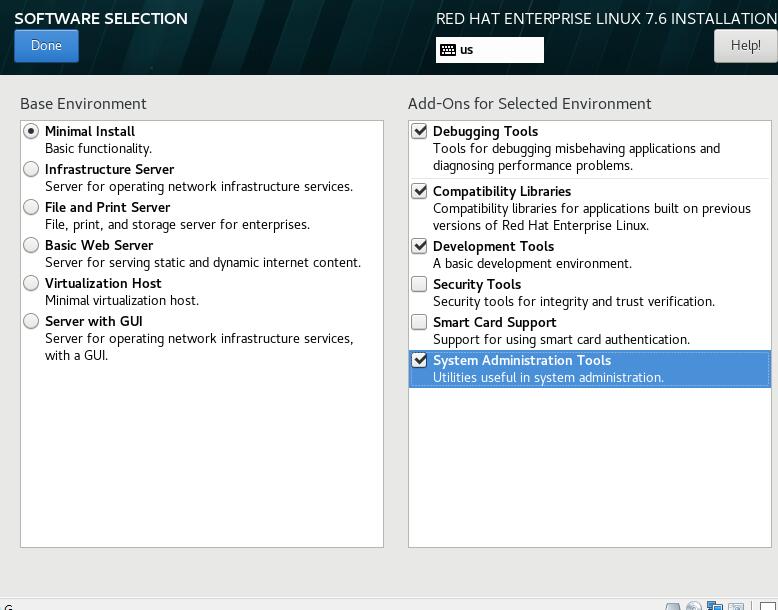
Task: Click the 'Base Environment' heading
Action: coord(83,103)
